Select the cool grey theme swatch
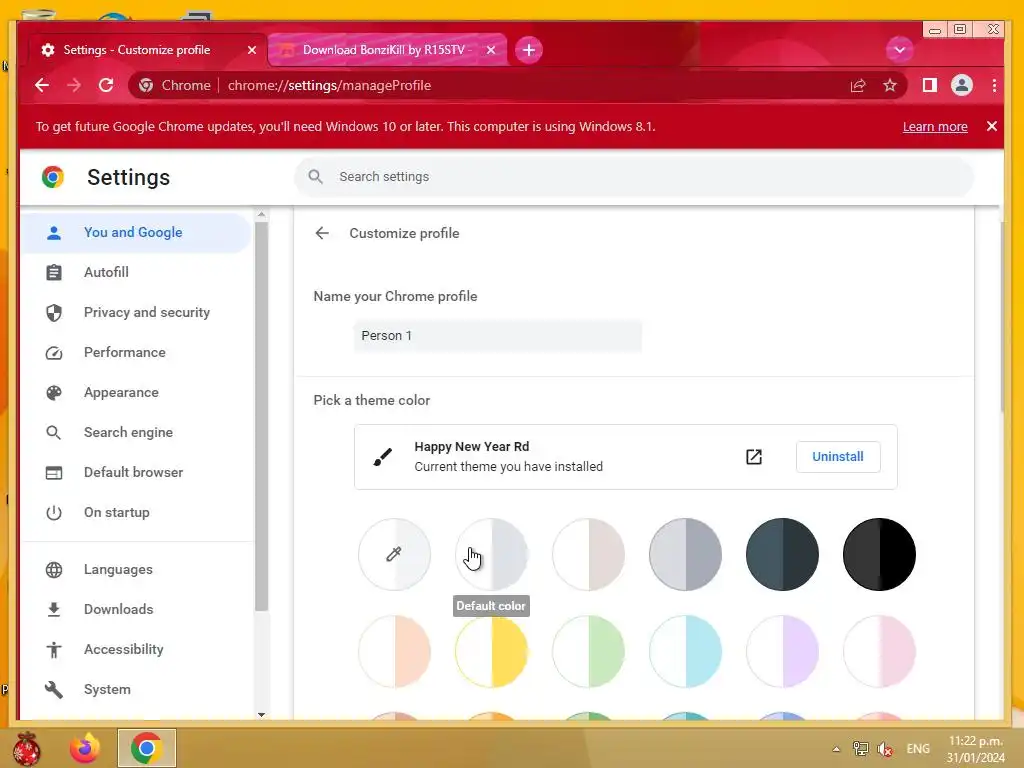Screen dimensions: 1024x768 click(x=685, y=554)
